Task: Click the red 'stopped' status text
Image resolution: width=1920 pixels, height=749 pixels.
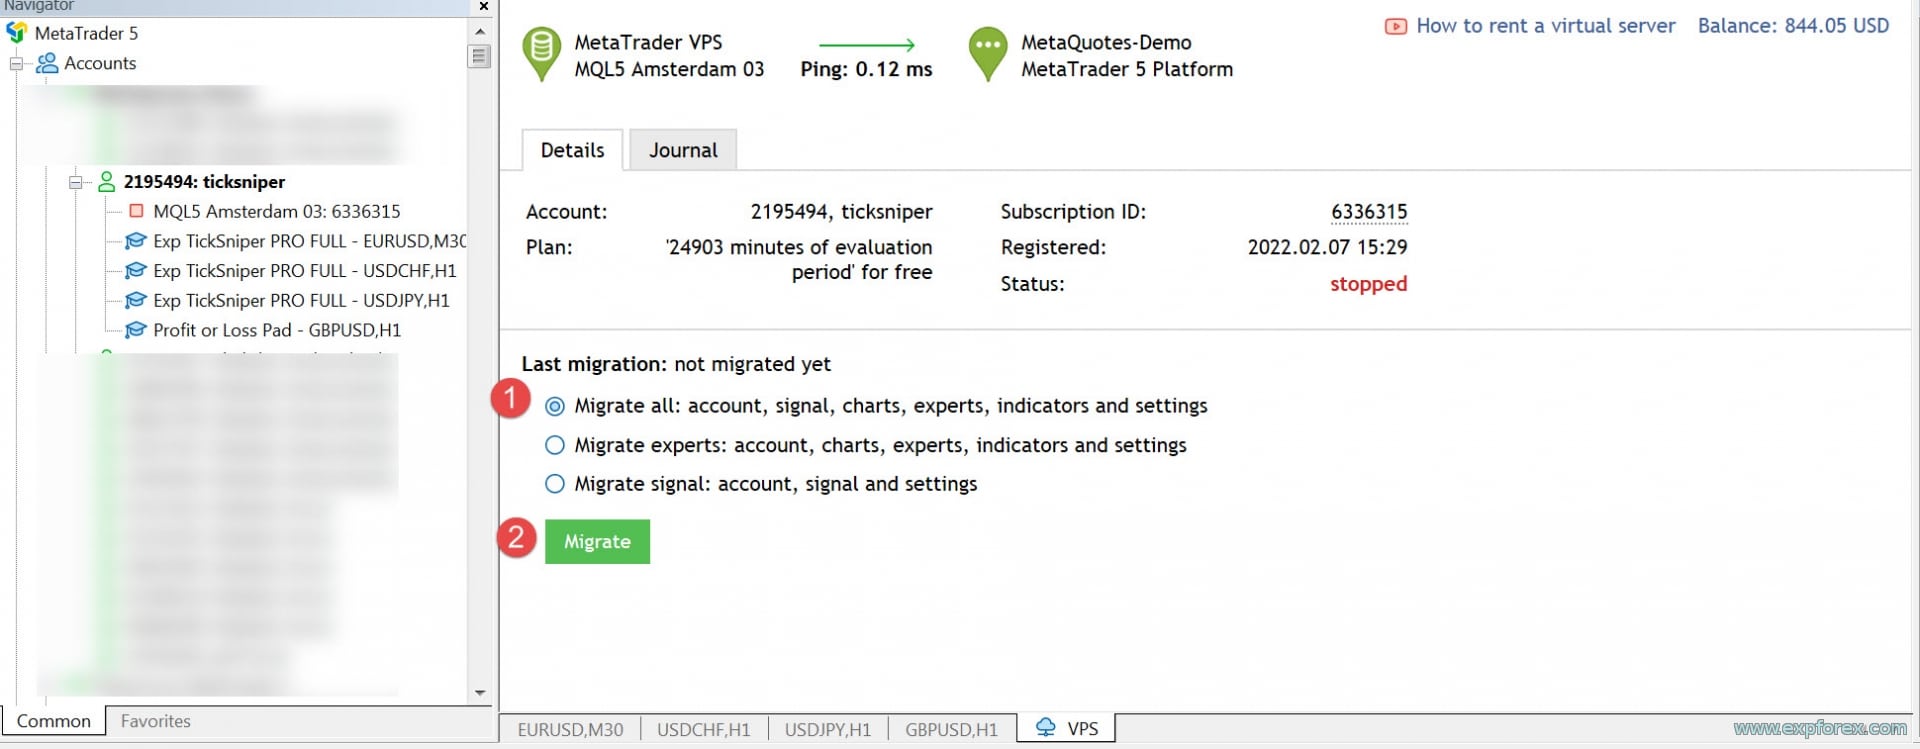Action: tap(1368, 284)
